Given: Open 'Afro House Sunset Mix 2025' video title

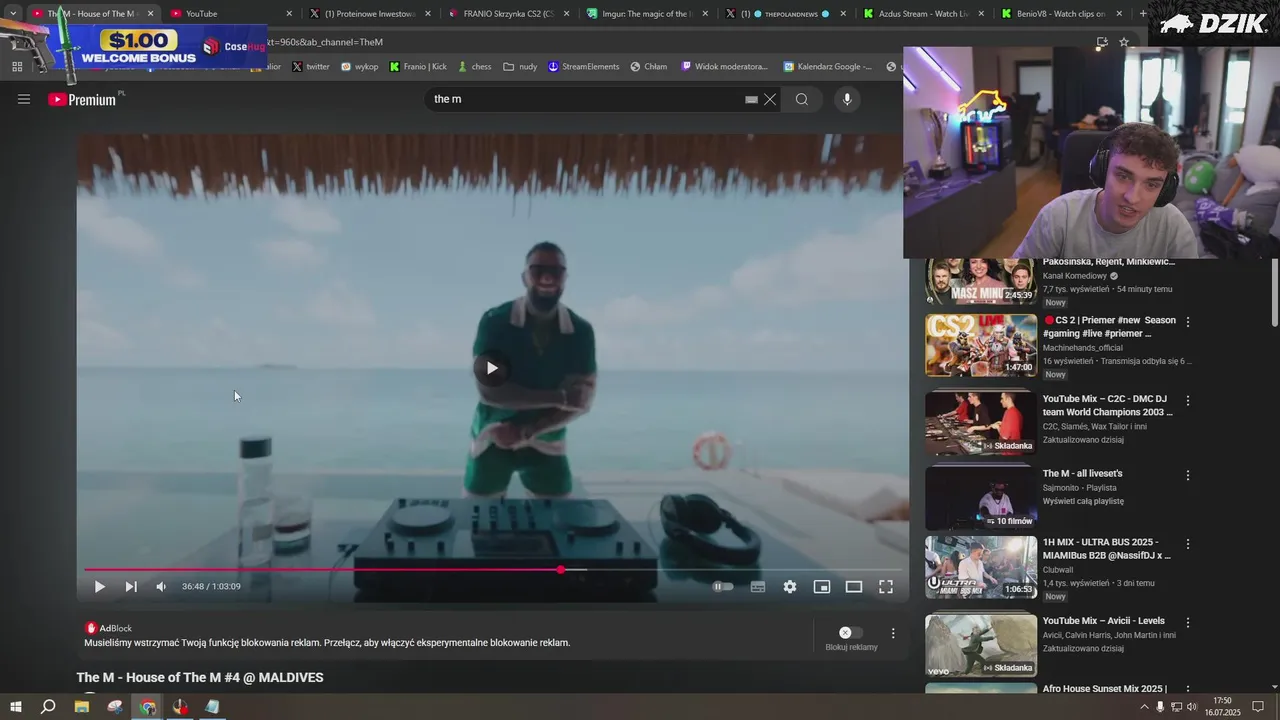Looking at the screenshot, I should click(1105, 689).
